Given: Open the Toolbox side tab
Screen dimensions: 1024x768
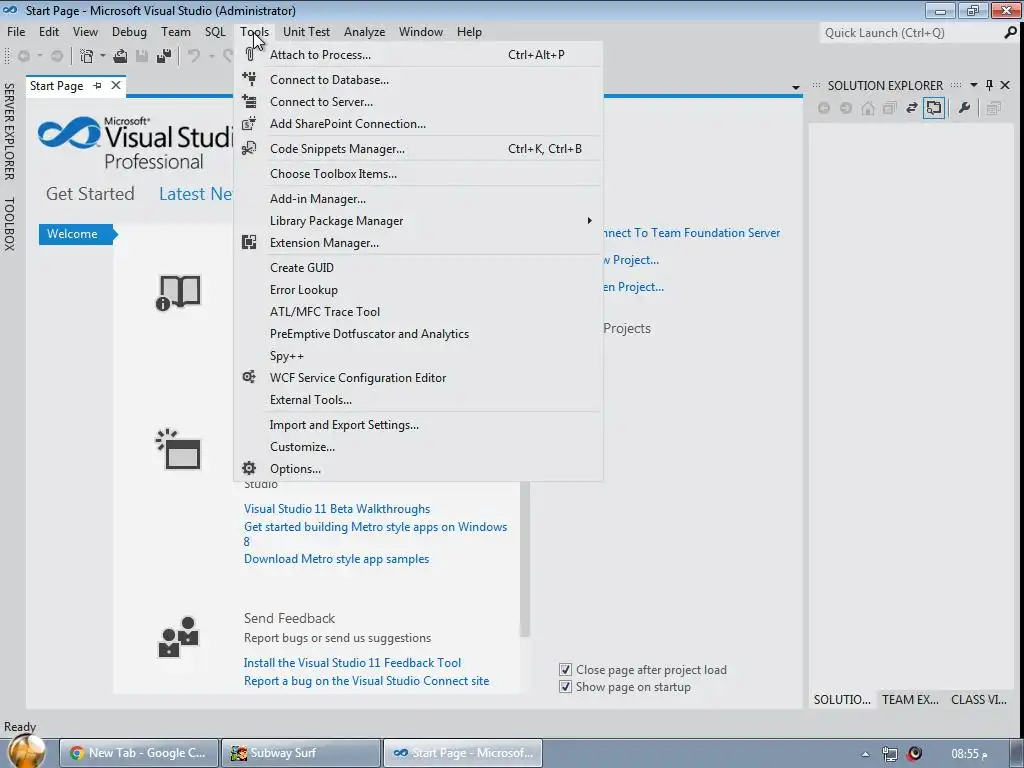Looking at the screenshot, I should coord(9,223).
